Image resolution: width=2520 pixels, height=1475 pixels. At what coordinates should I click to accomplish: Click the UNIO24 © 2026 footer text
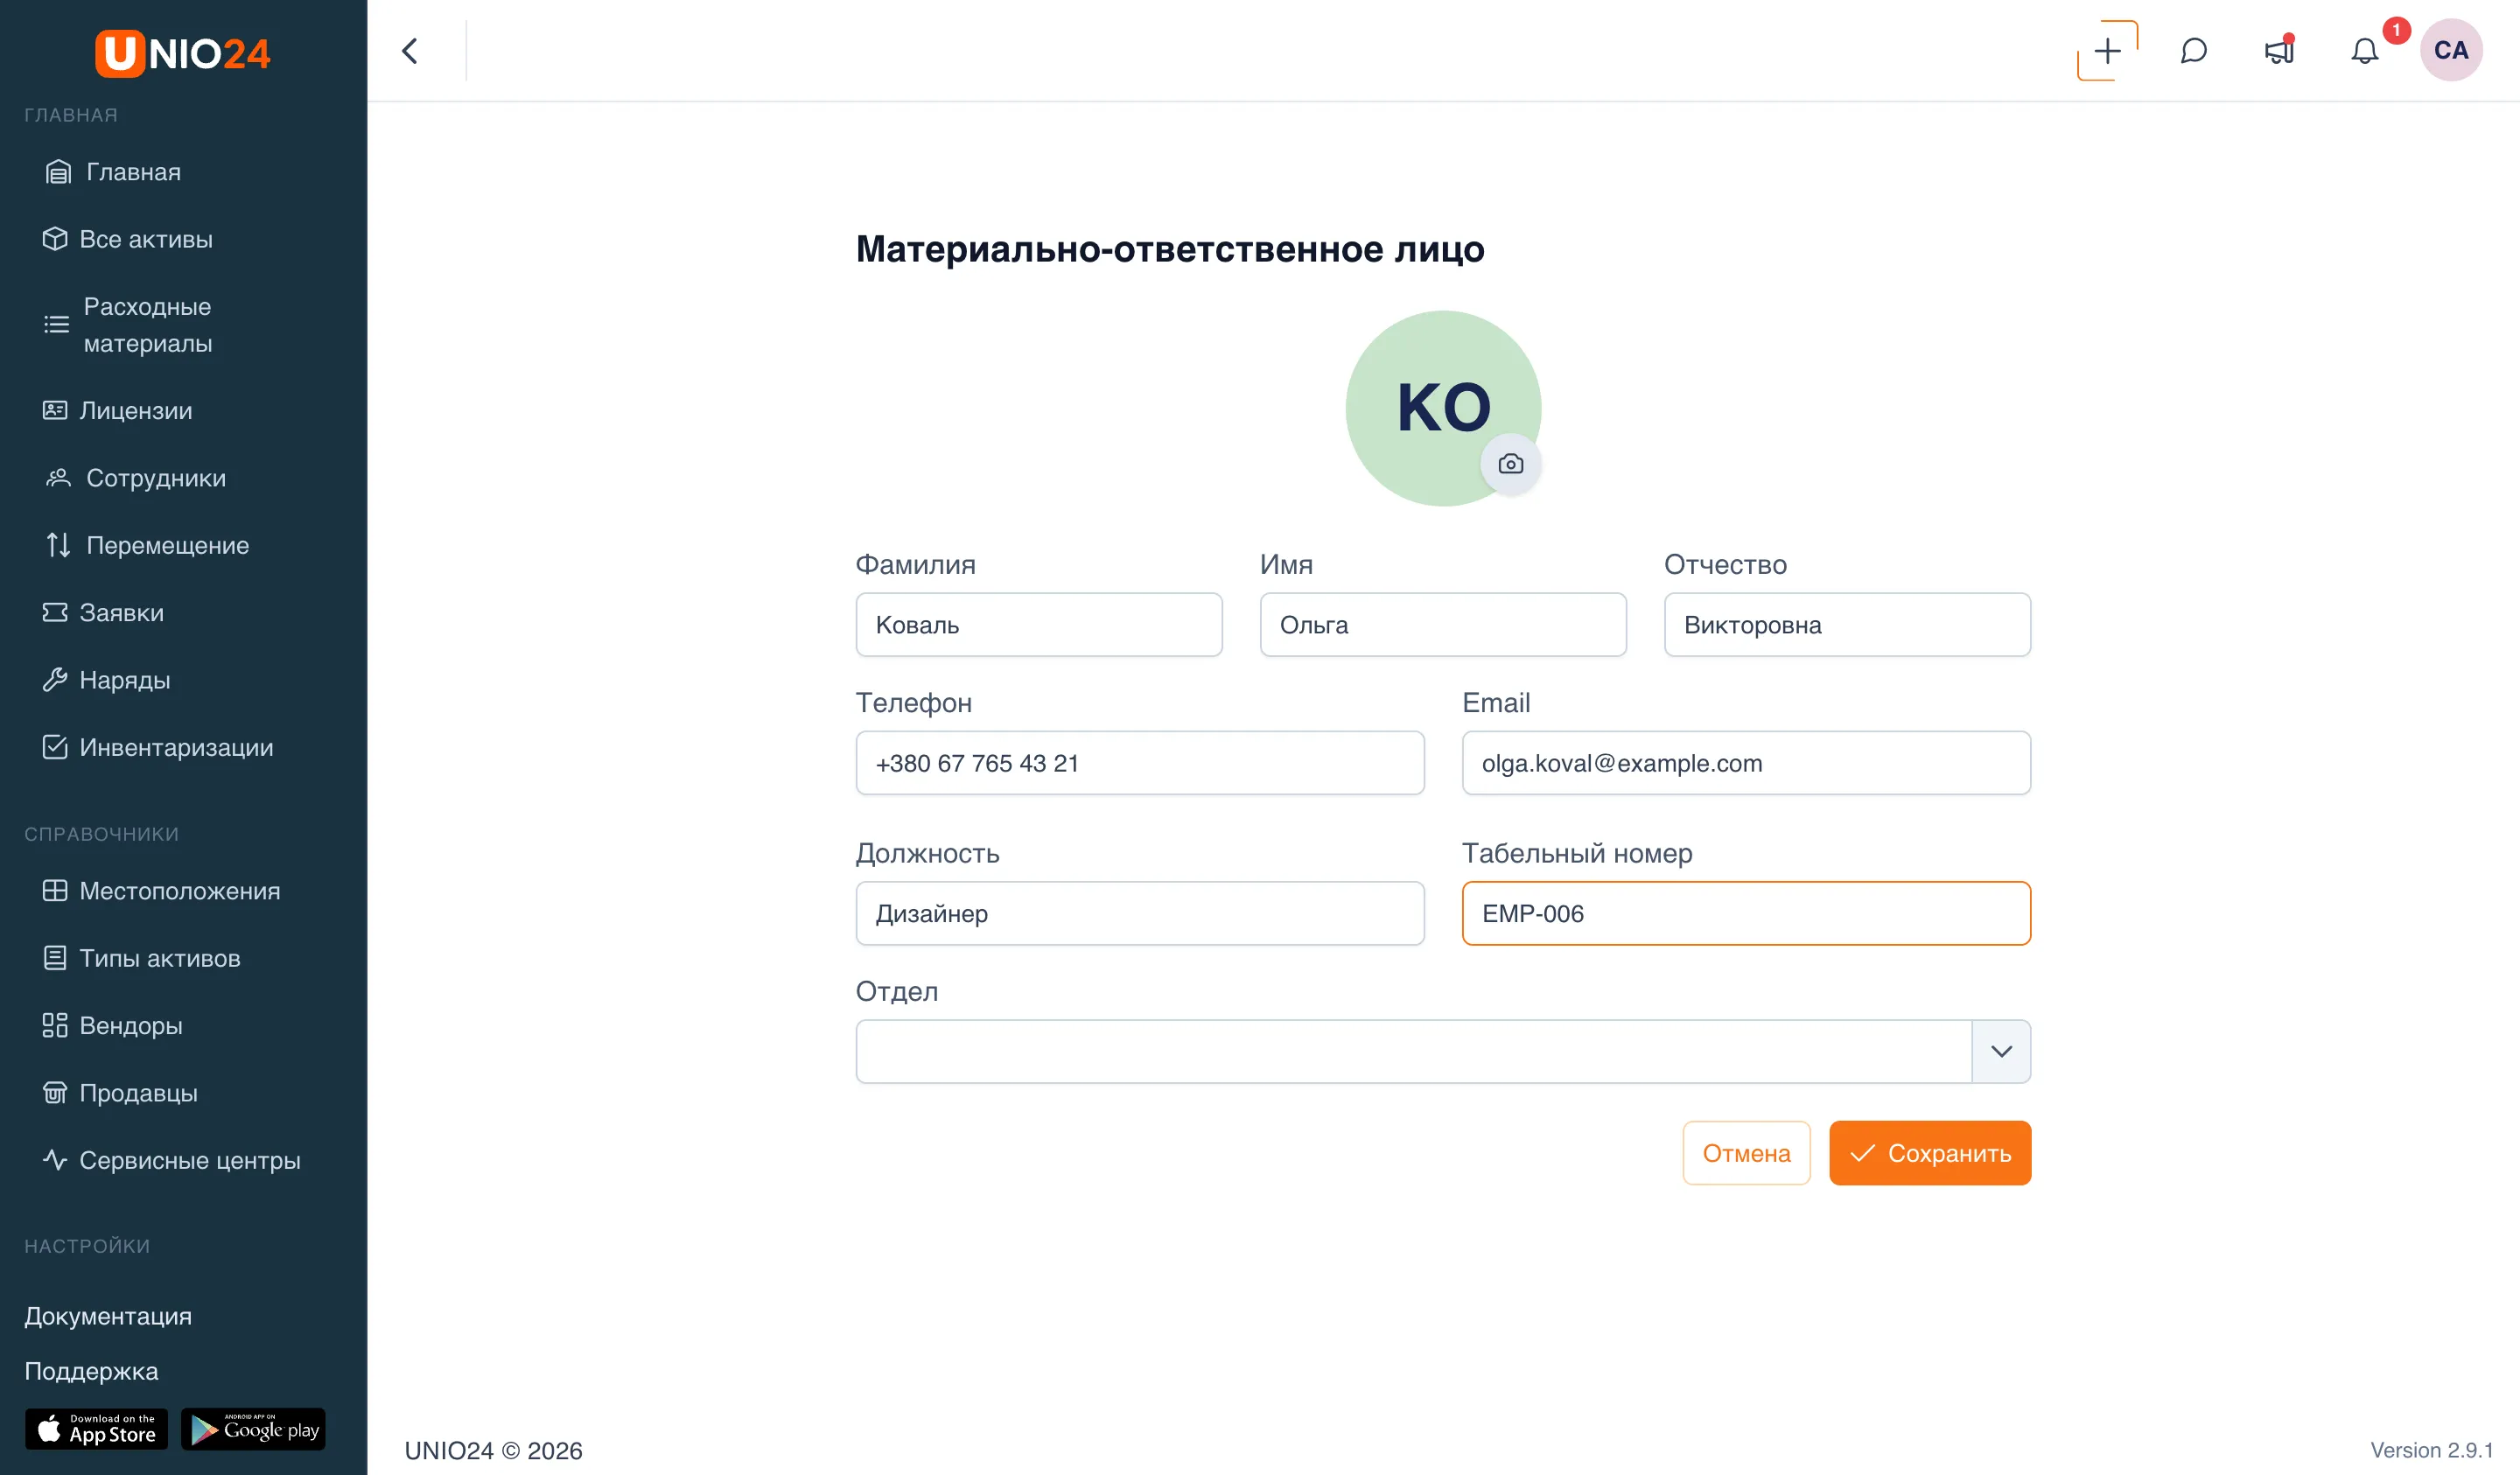pyautogui.click(x=493, y=1450)
